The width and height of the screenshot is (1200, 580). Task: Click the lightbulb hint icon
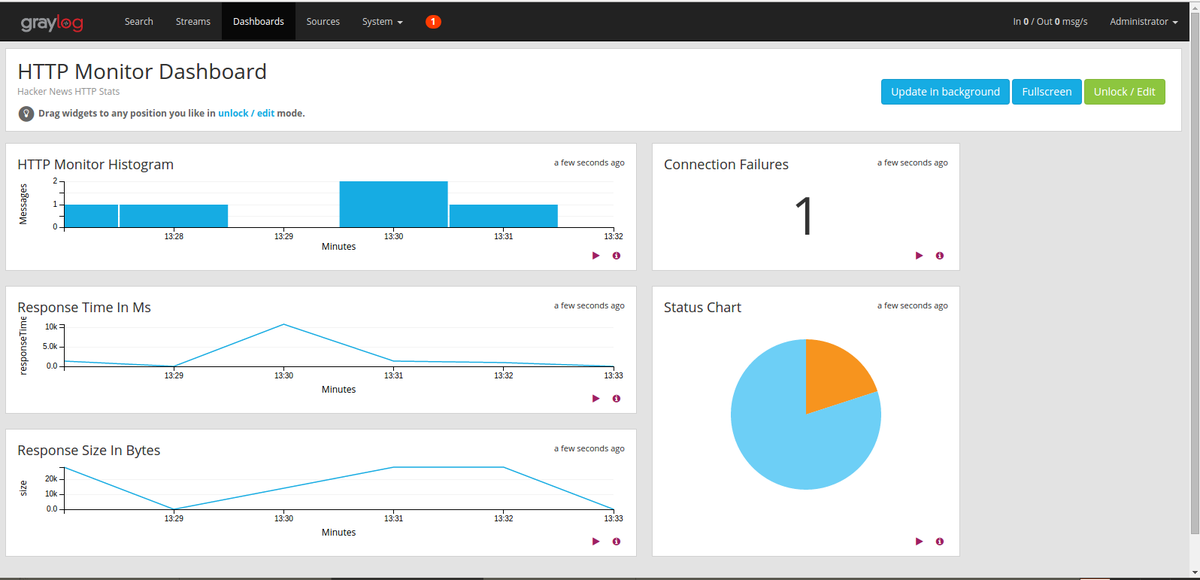coord(27,113)
